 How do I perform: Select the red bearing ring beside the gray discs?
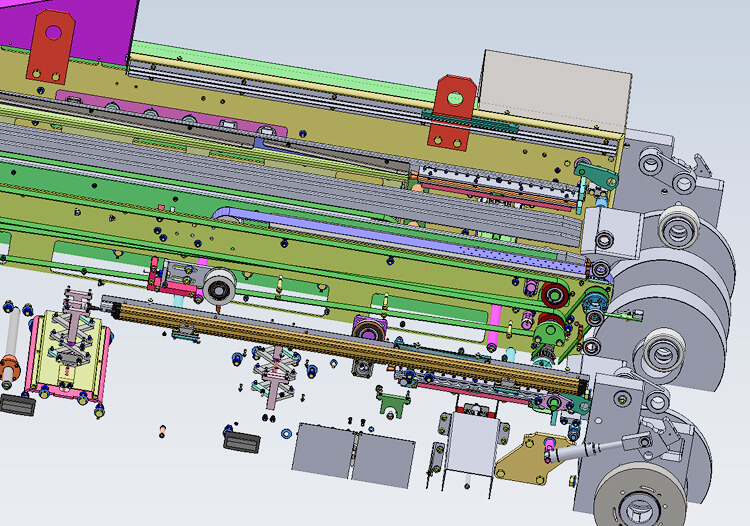(x=553, y=296)
